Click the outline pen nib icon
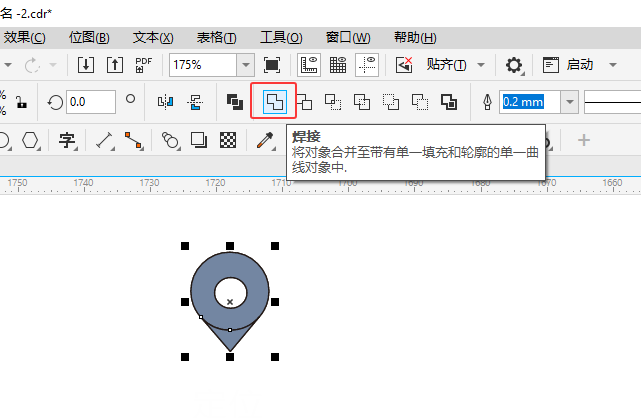This screenshot has height=418, width=641. tap(487, 102)
